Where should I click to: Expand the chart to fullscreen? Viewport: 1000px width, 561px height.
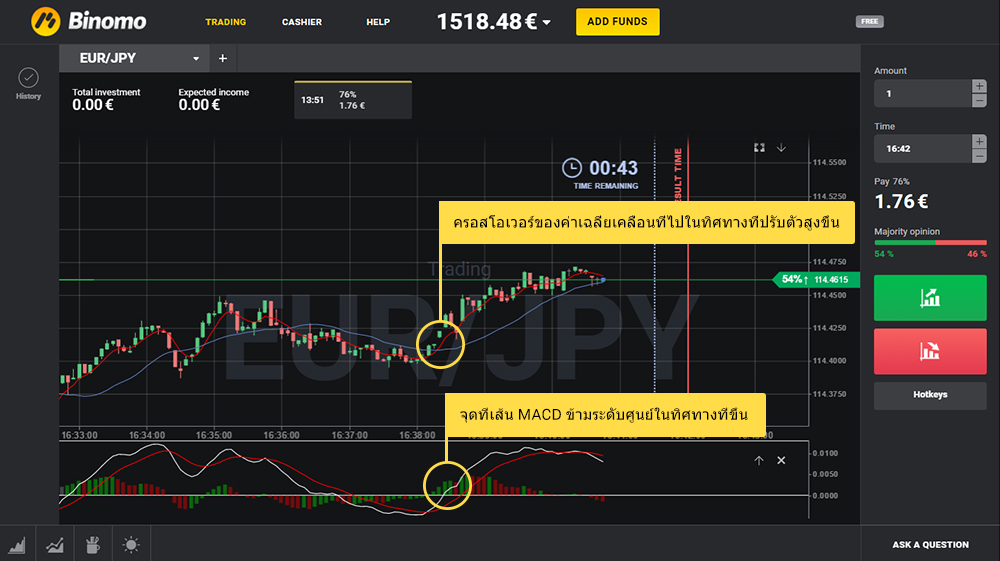[x=759, y=148]
